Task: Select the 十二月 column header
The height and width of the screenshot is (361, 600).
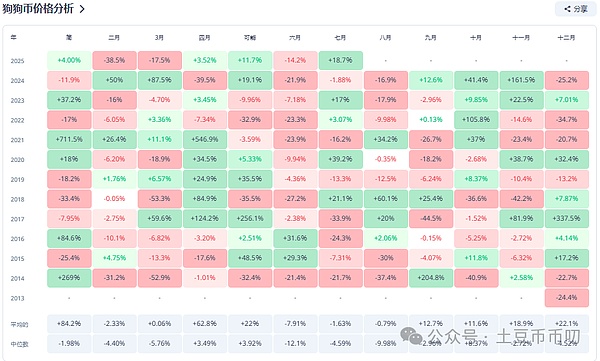Action: click(566, 38)
